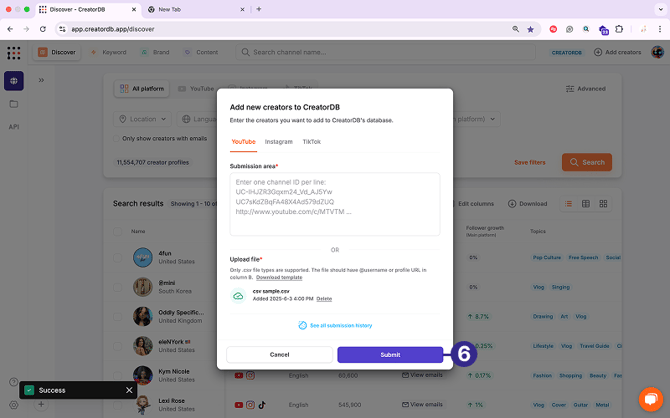The image size is (670, 418).
Task: Click the Submit button in the dialog
Action: (x=390, y=355)
